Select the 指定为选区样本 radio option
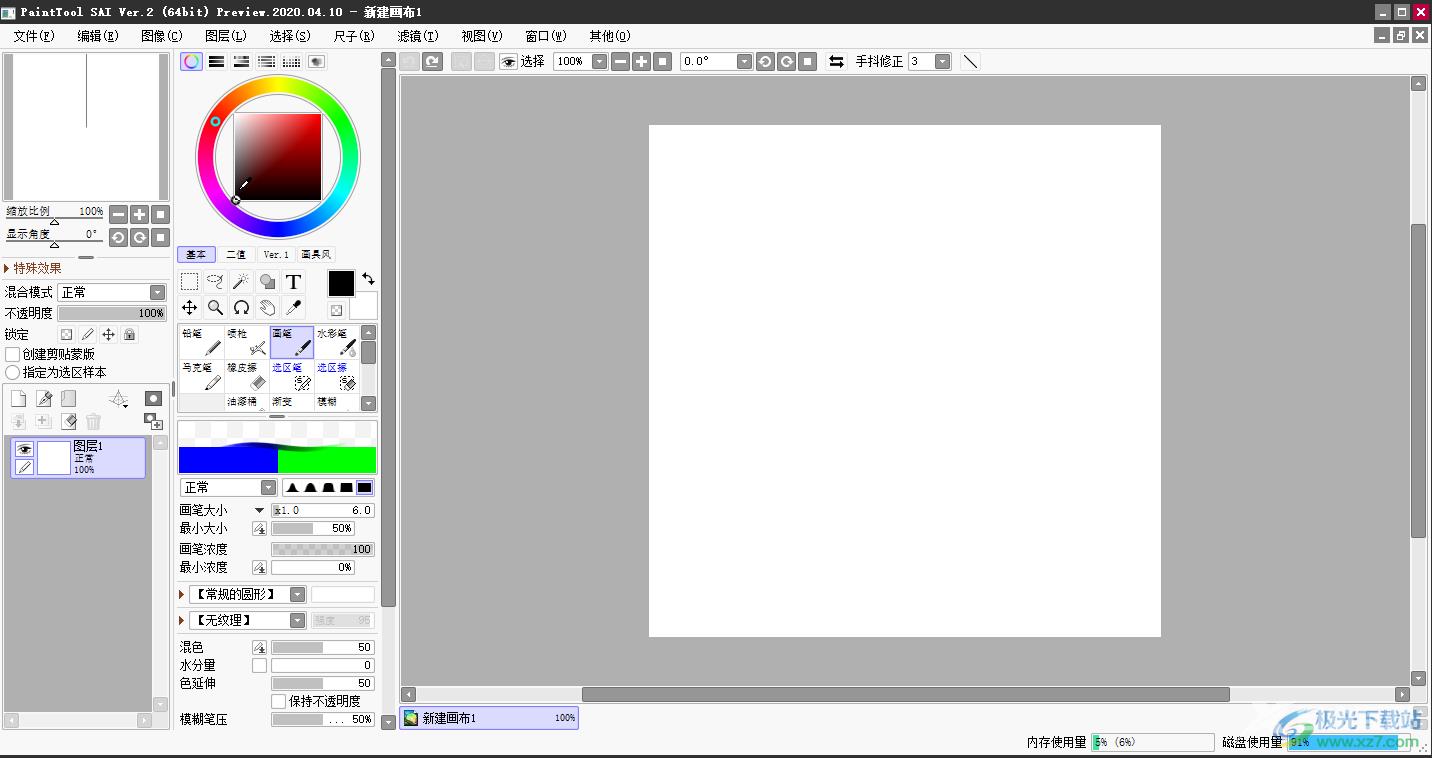Viewport: 1432px width, 758px height. [x=13, y=372]
